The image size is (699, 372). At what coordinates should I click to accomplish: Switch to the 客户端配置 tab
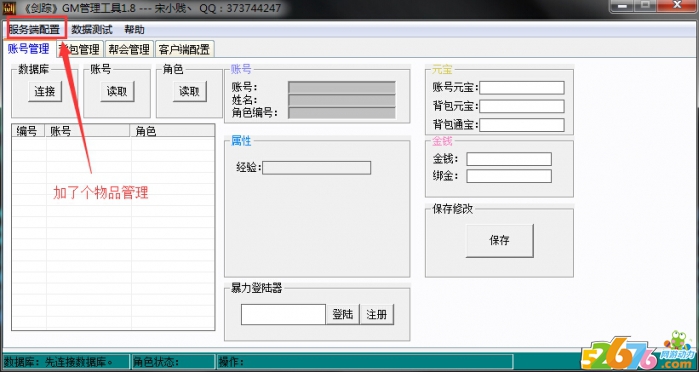point(185,49)
